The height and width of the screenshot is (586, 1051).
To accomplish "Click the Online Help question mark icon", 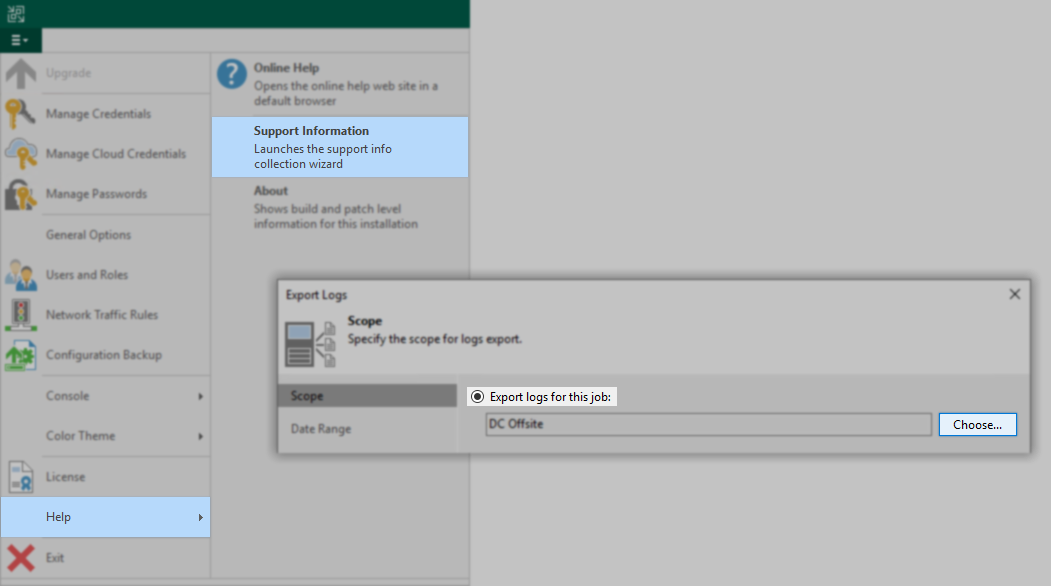I will 232,74.
